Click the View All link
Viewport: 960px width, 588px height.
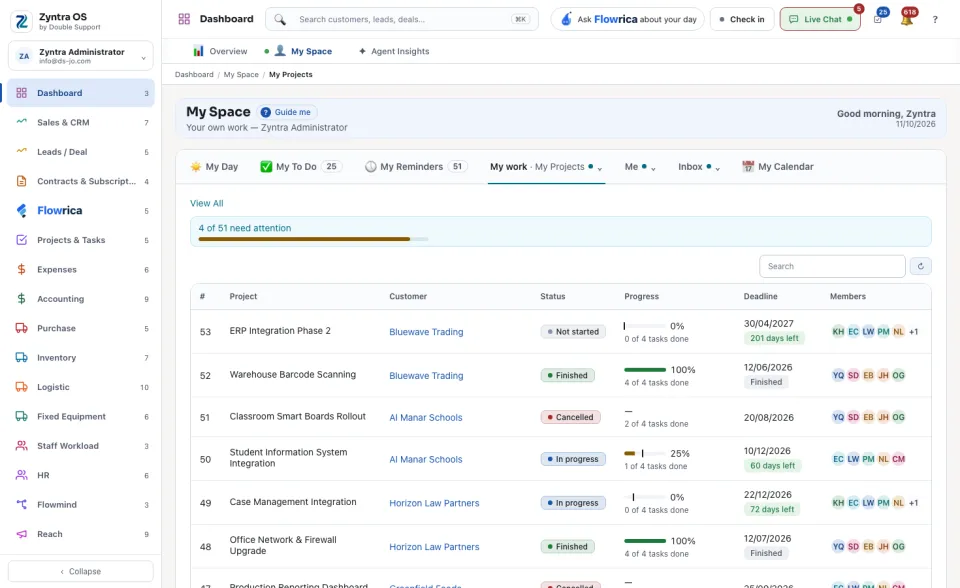pyautogui.click(x=206, y=203)
